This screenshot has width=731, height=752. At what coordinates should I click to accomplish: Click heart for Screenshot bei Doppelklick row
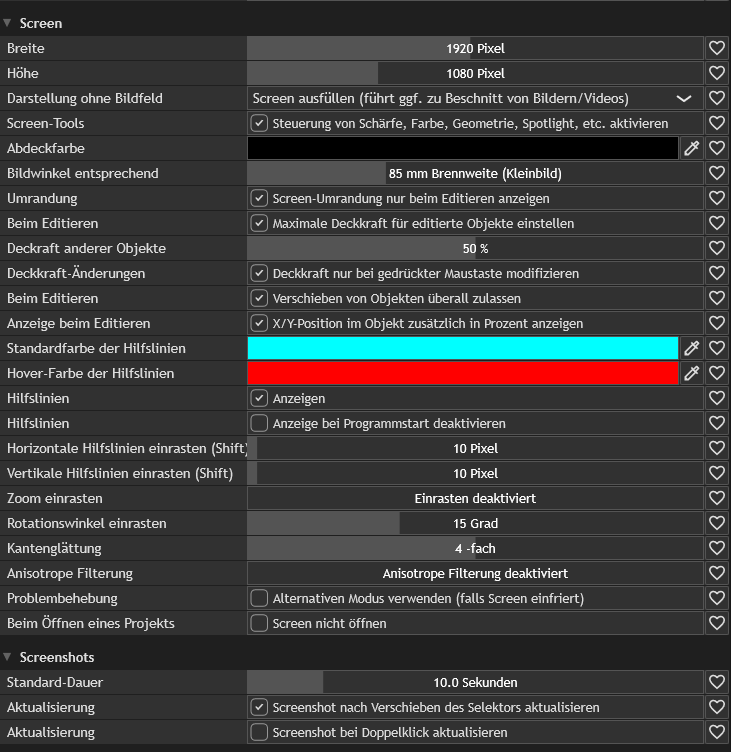pos(717,732)
